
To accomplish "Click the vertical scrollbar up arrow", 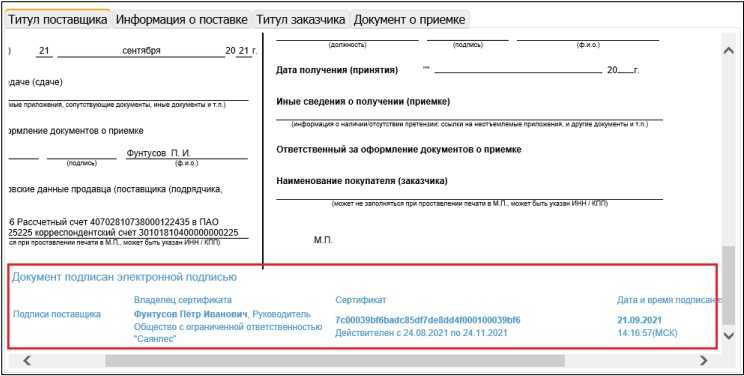I will pos(728,50).
